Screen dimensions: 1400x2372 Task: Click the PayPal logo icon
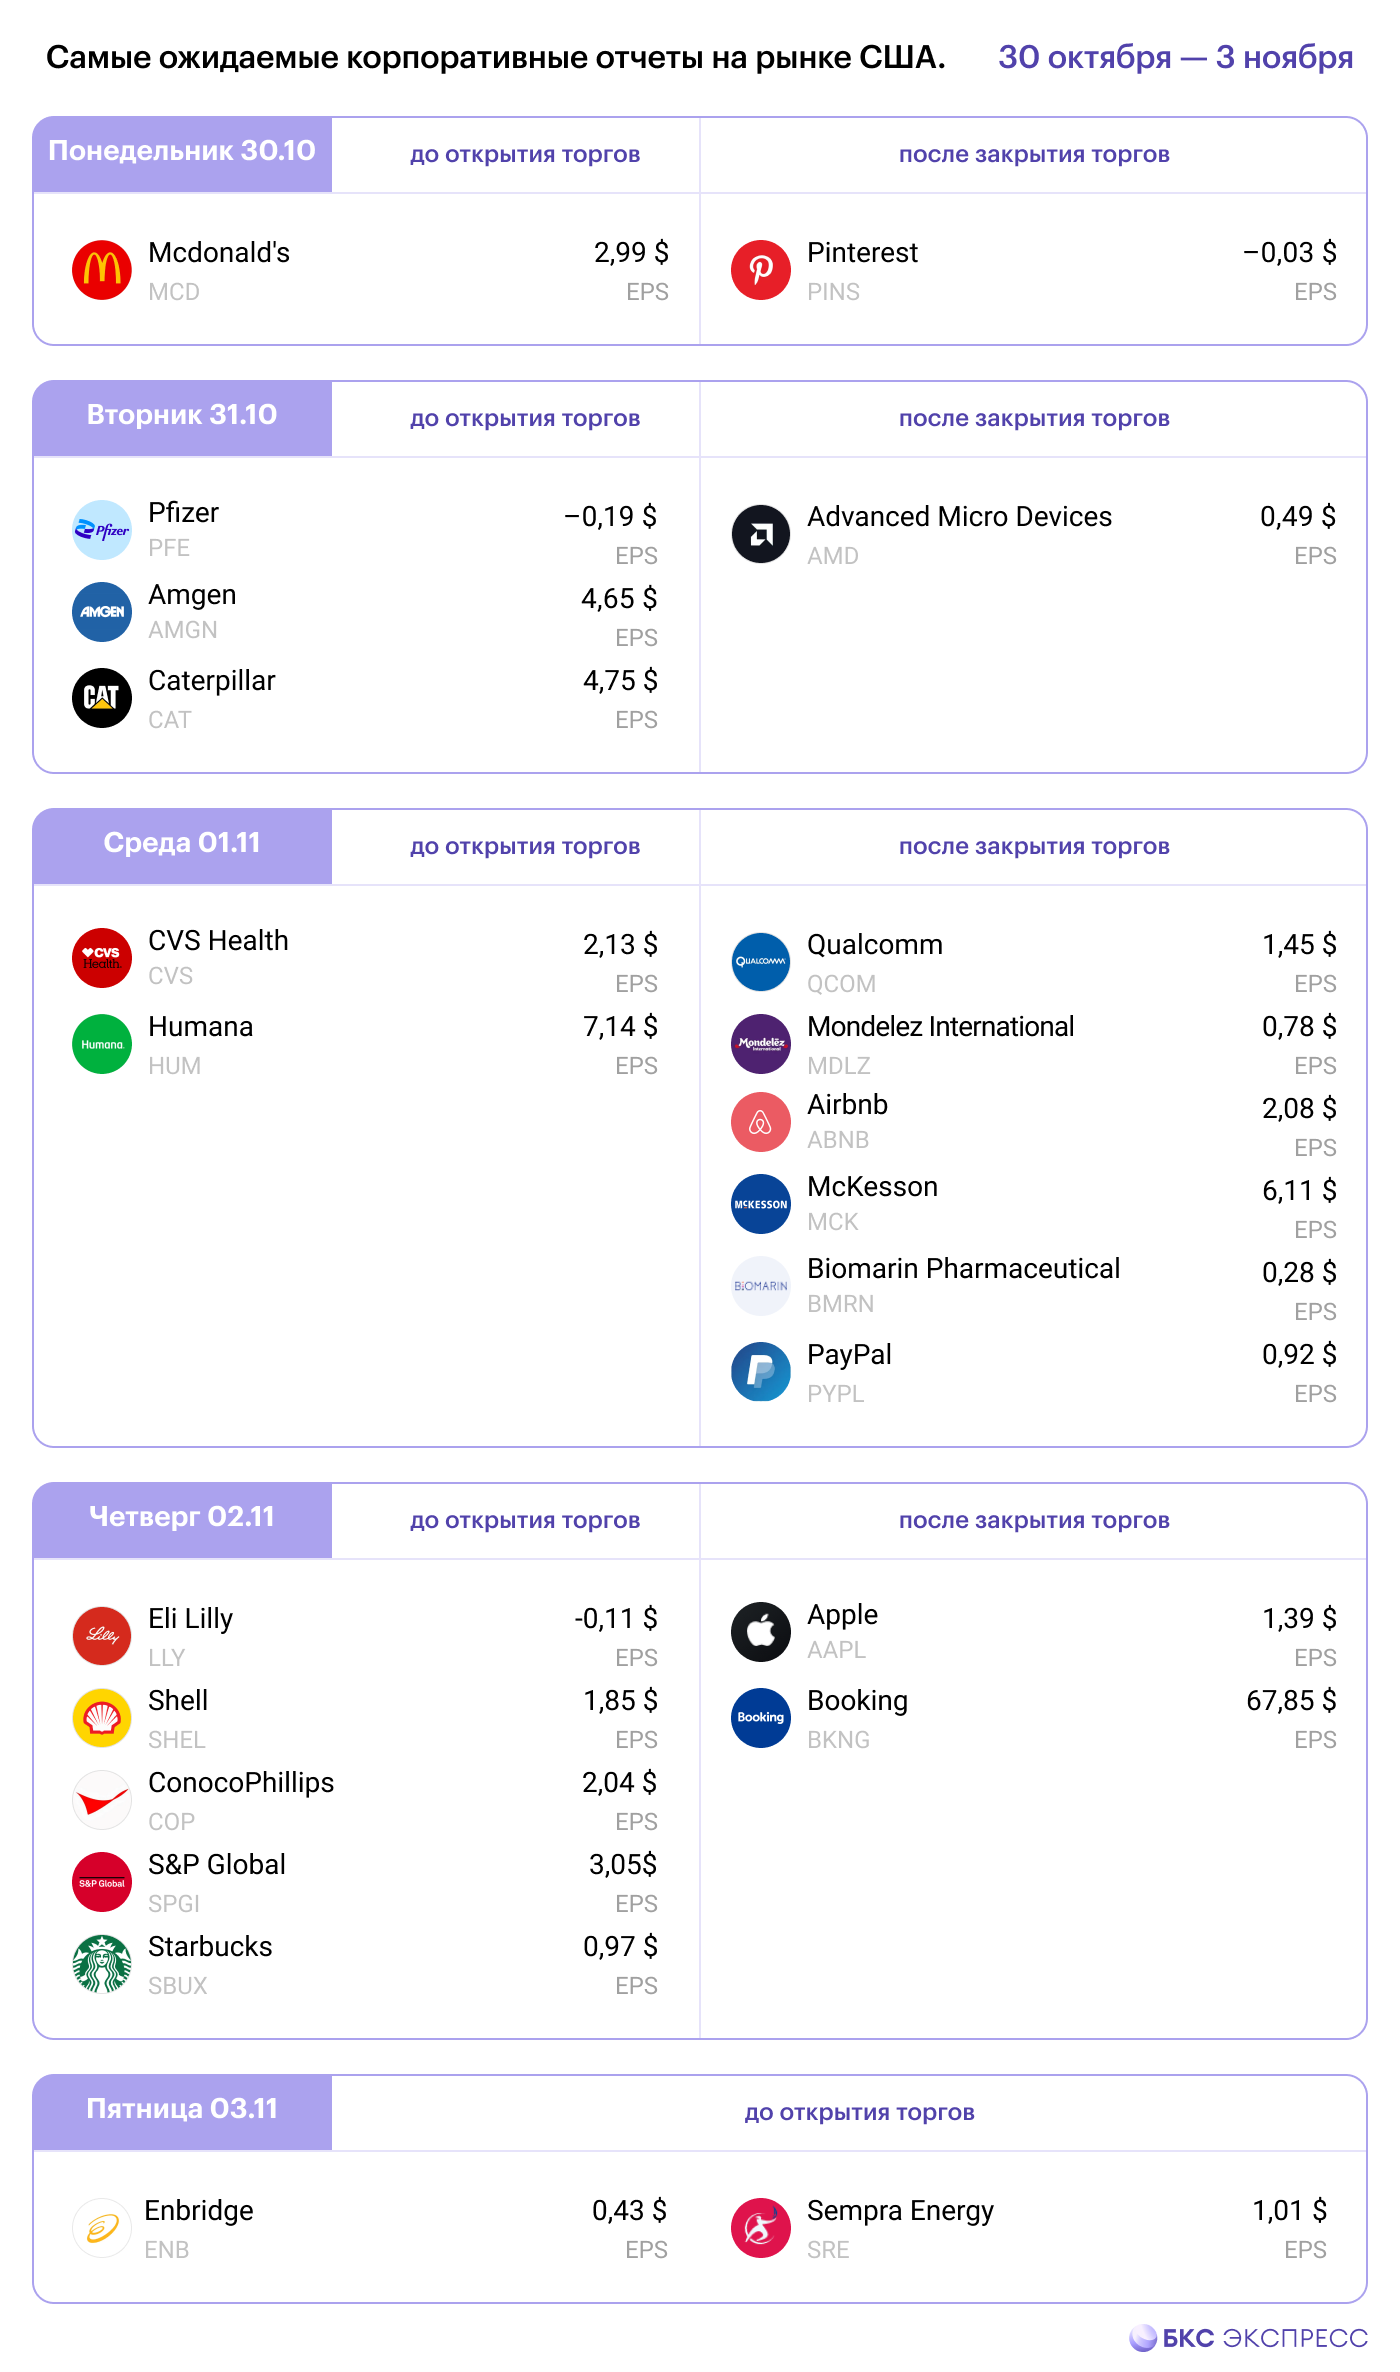(x=761, y=1372)
